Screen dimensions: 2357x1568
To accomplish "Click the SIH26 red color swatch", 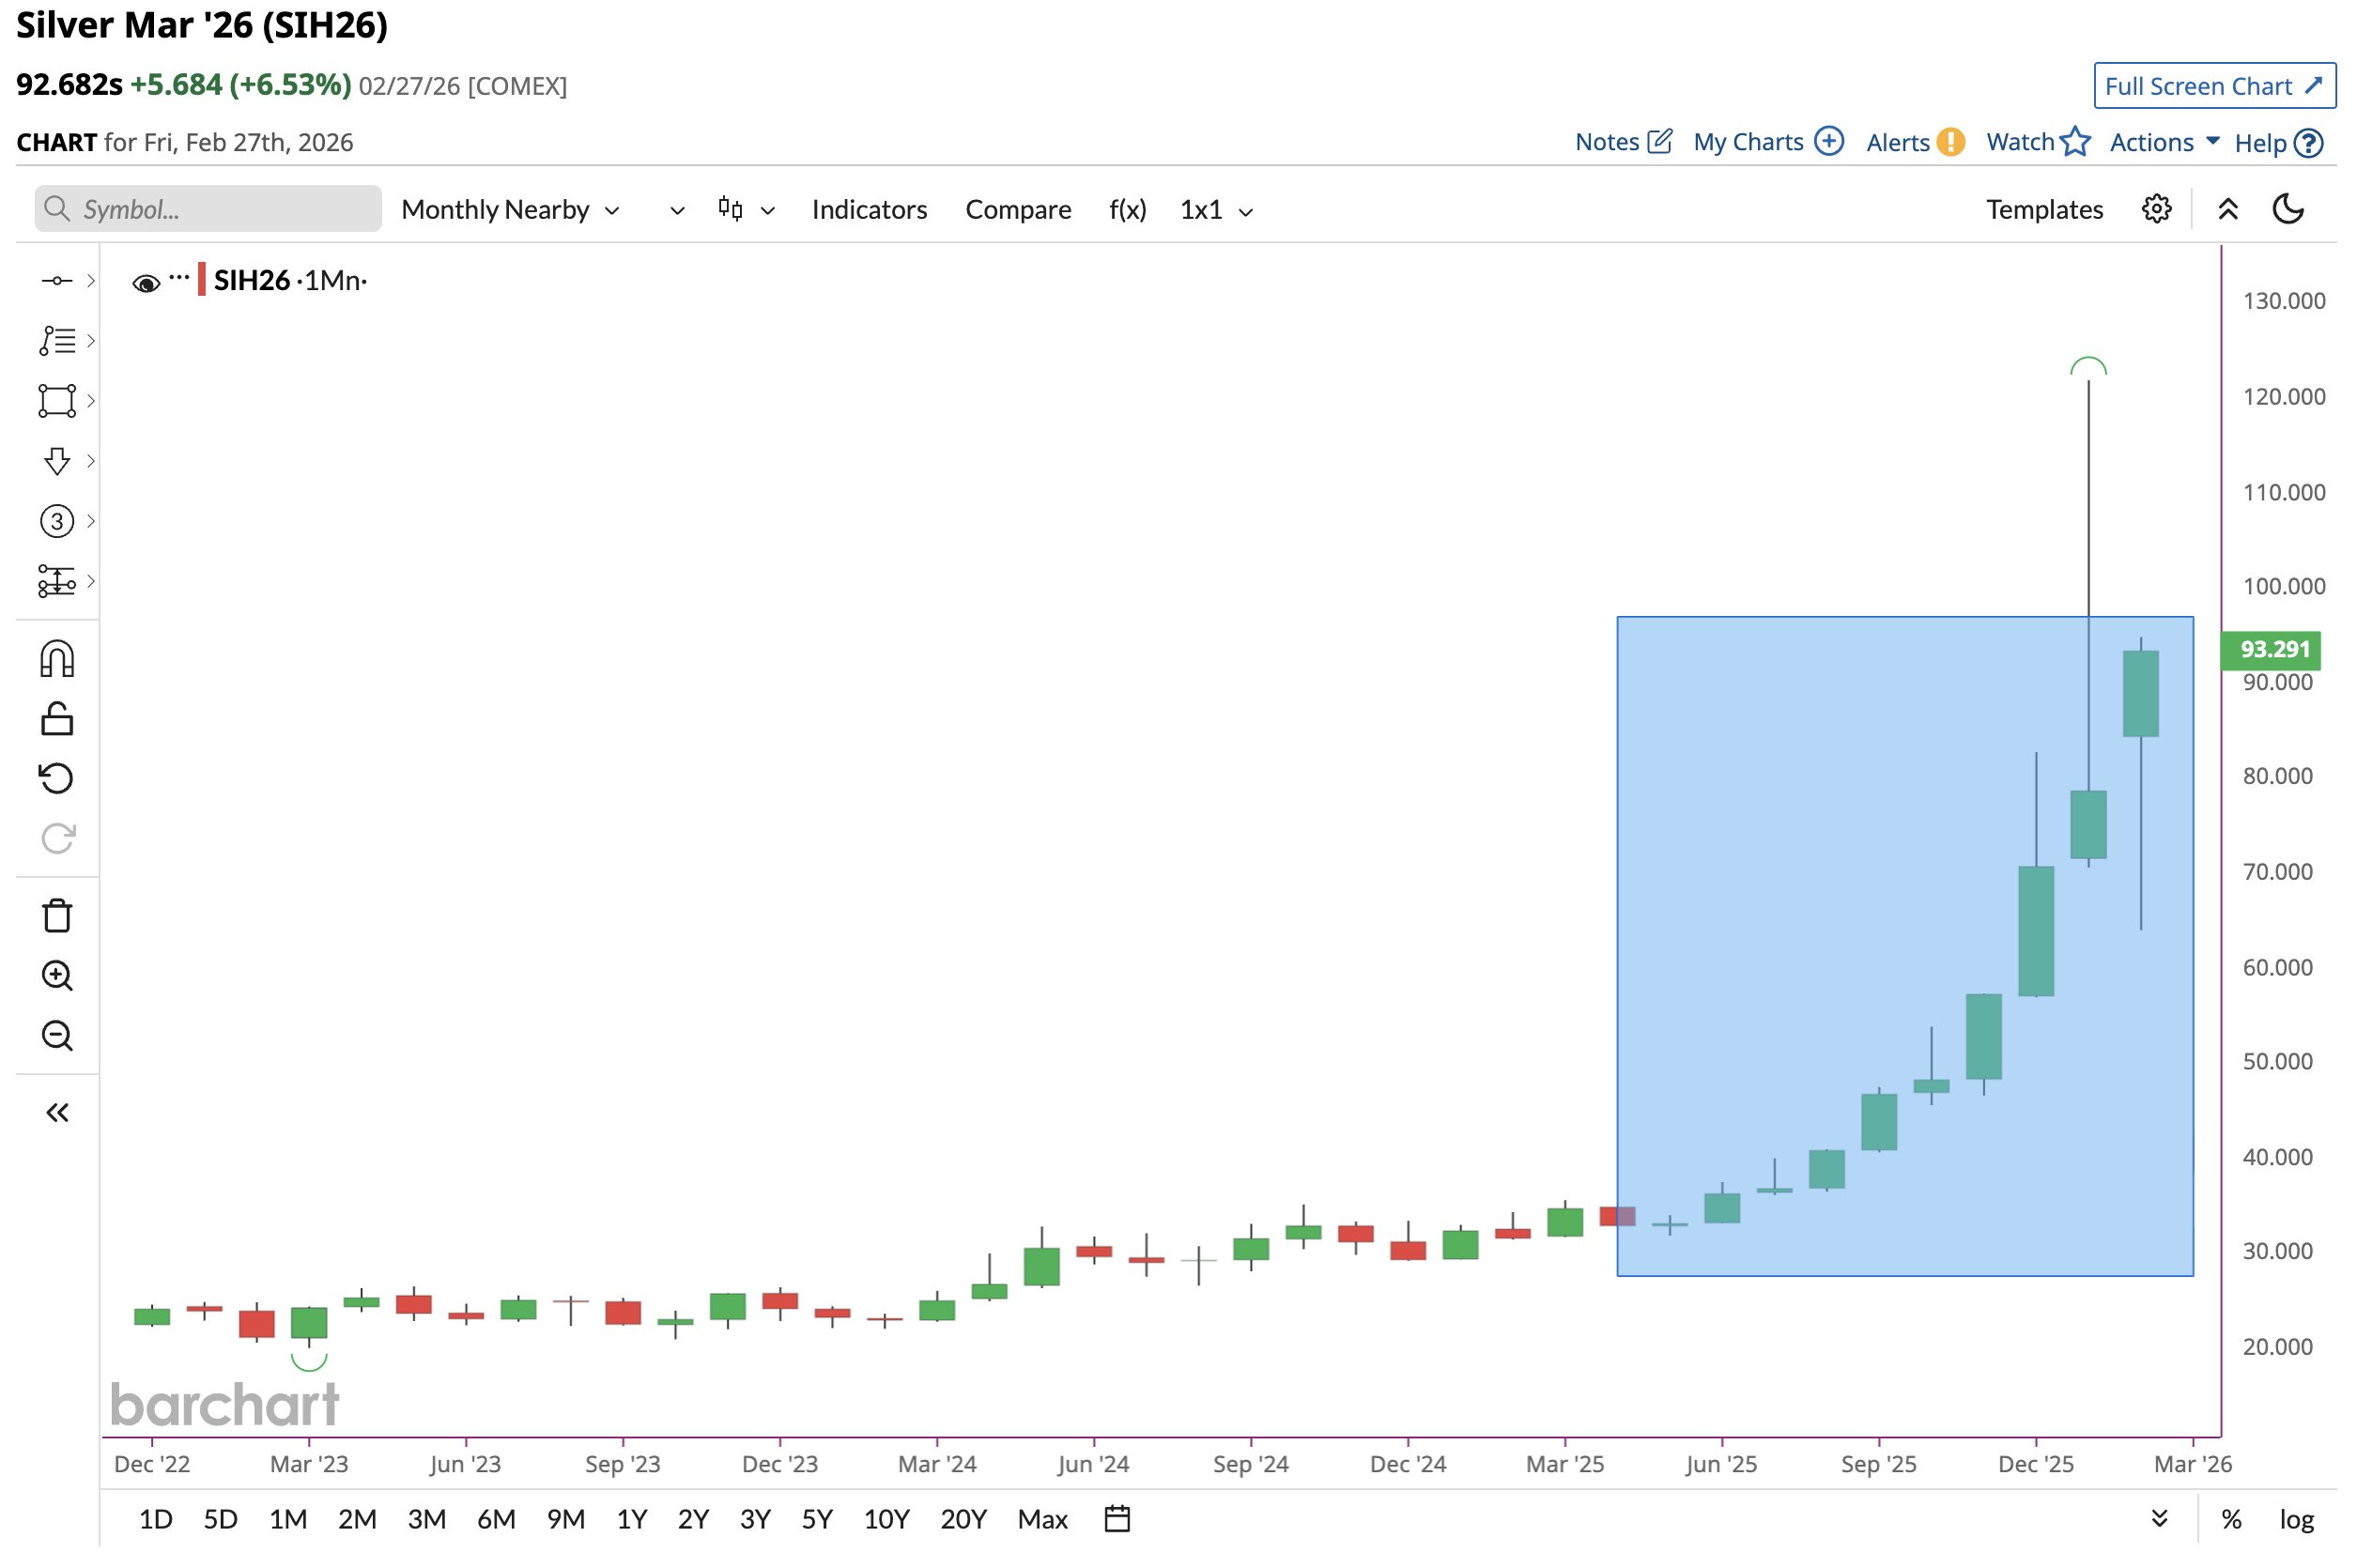I will [x=202, y=280].
